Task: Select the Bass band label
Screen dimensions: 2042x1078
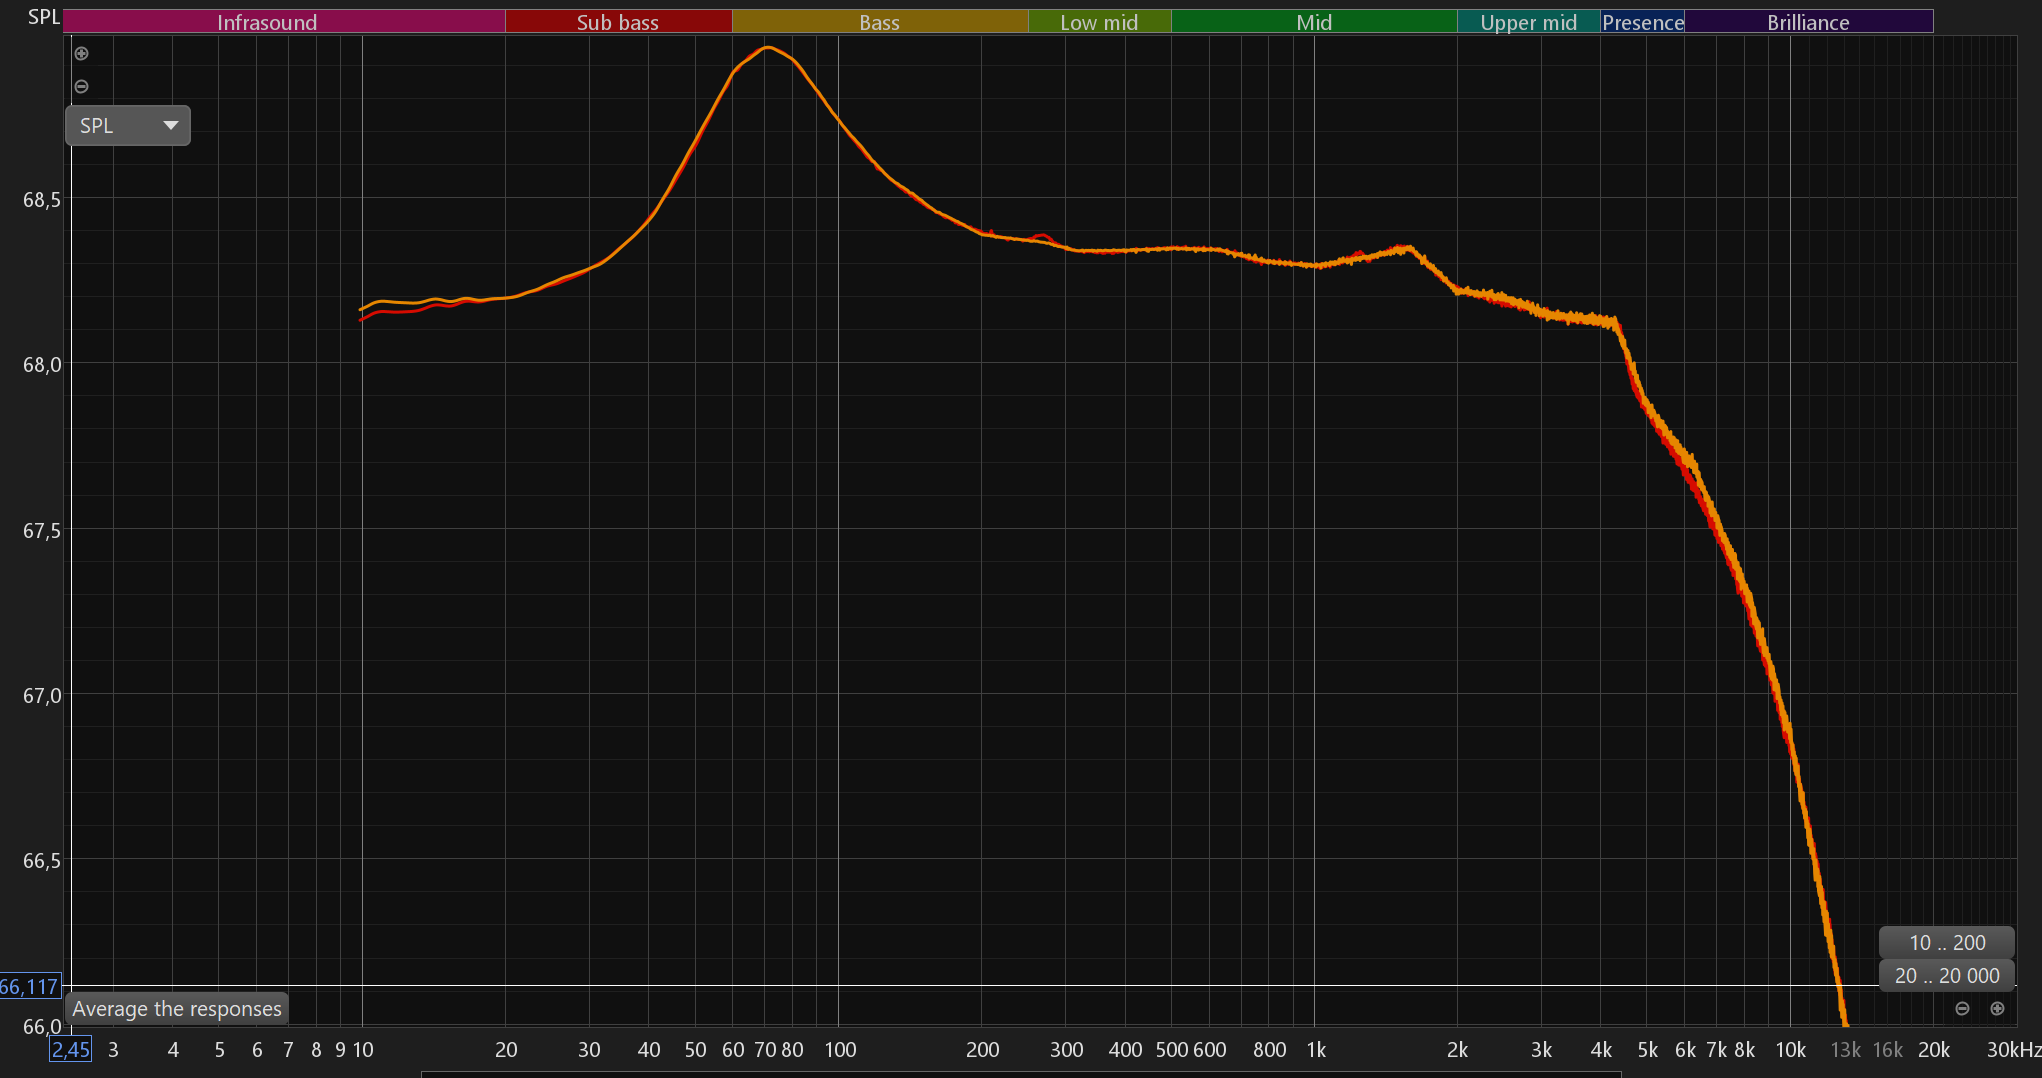Action: coord(880,22)
